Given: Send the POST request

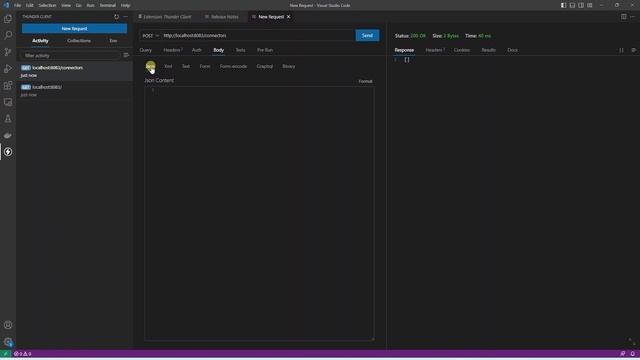Looking at the screenshot, I should [x=367, y=36].
